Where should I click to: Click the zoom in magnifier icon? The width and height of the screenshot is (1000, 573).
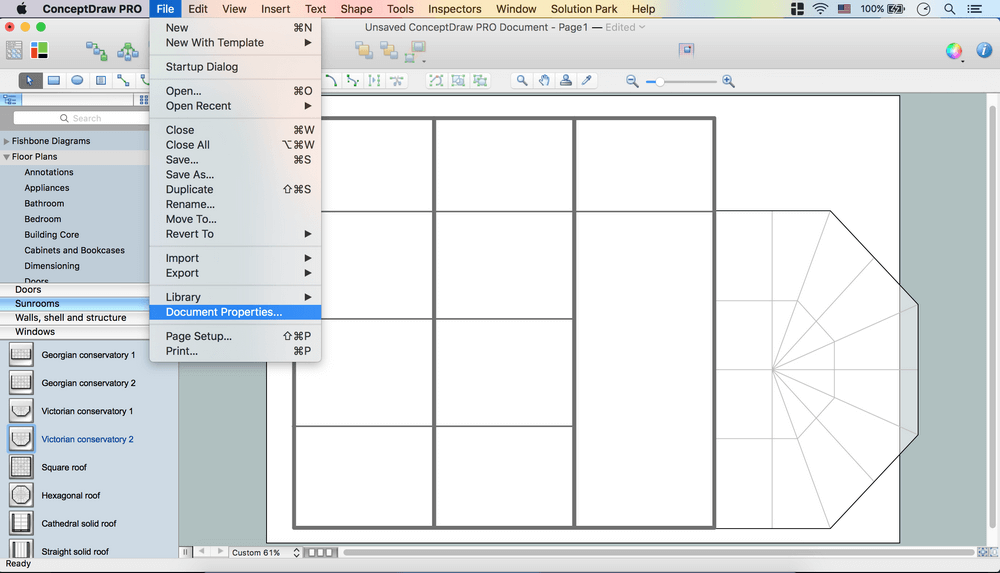(728, 81)
